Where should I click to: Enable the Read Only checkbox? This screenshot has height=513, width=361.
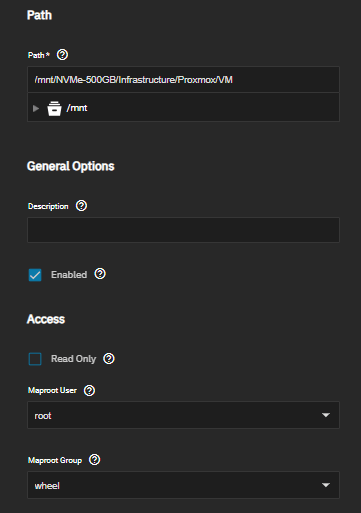click(35, 359)
